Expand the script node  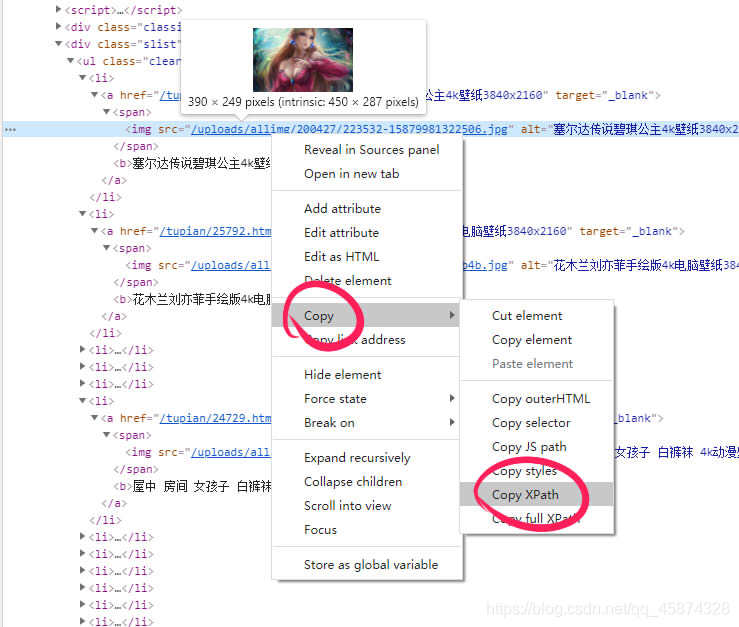click(58, 9)
